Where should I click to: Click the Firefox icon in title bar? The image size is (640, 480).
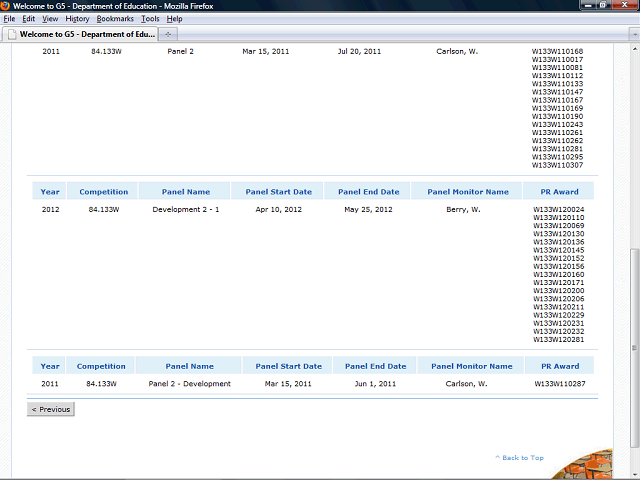[6, 6]
